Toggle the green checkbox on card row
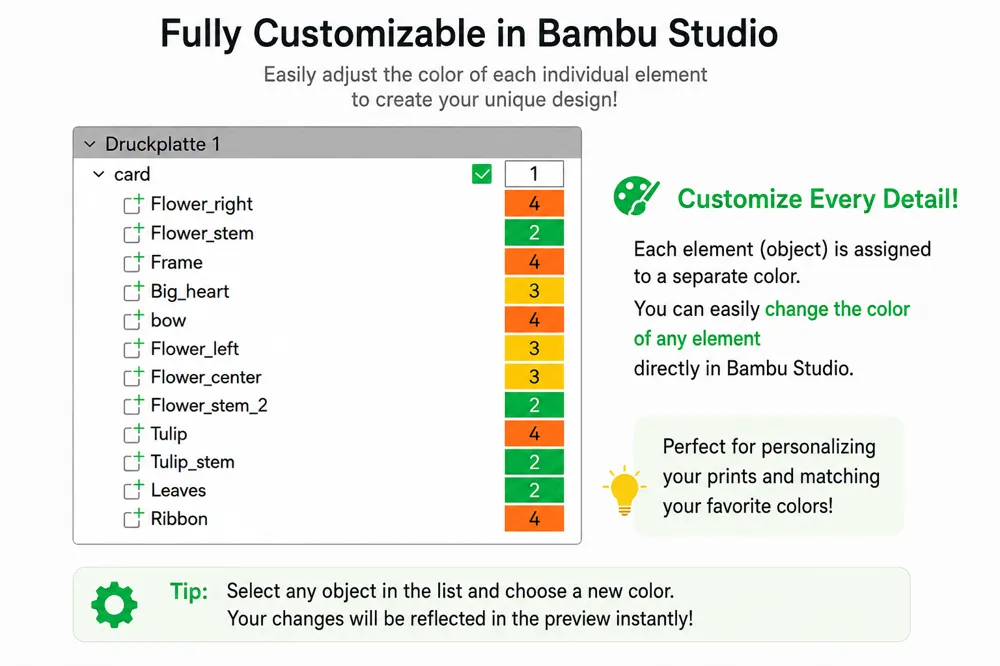 tap(482, 174)
